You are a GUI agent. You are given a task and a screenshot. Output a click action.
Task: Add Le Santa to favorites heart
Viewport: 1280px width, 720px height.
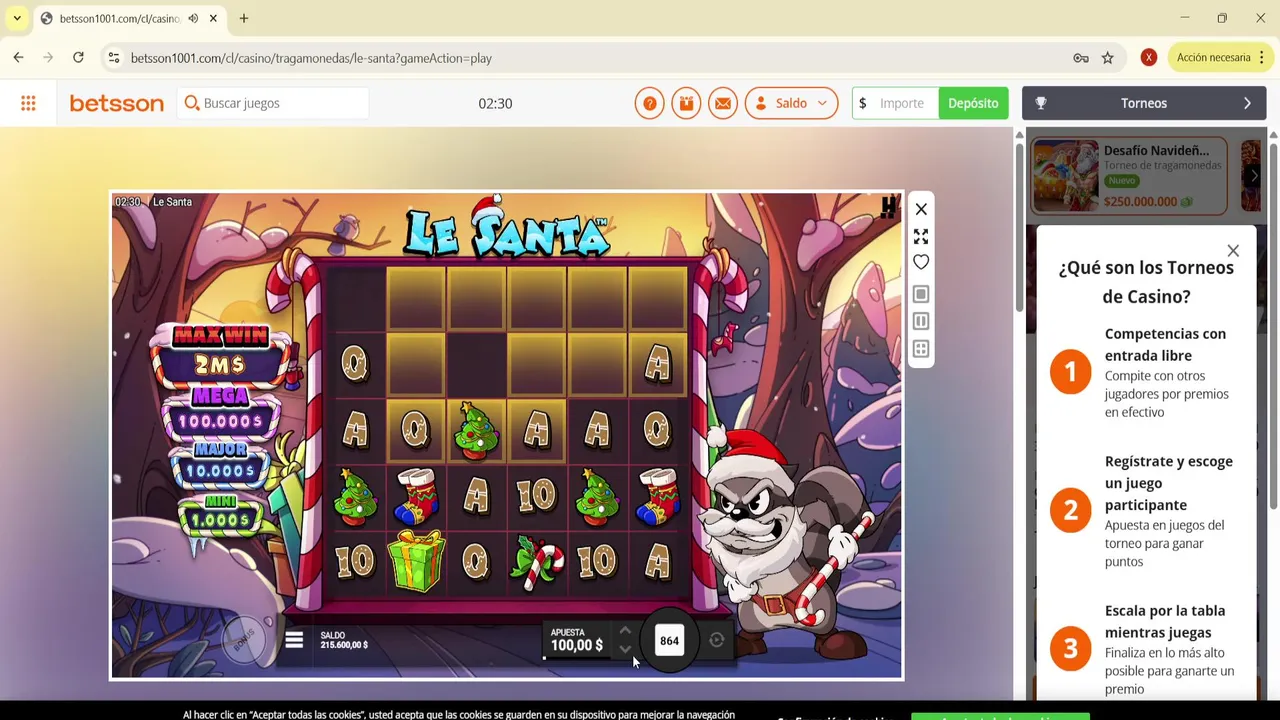tap(921, 262)
